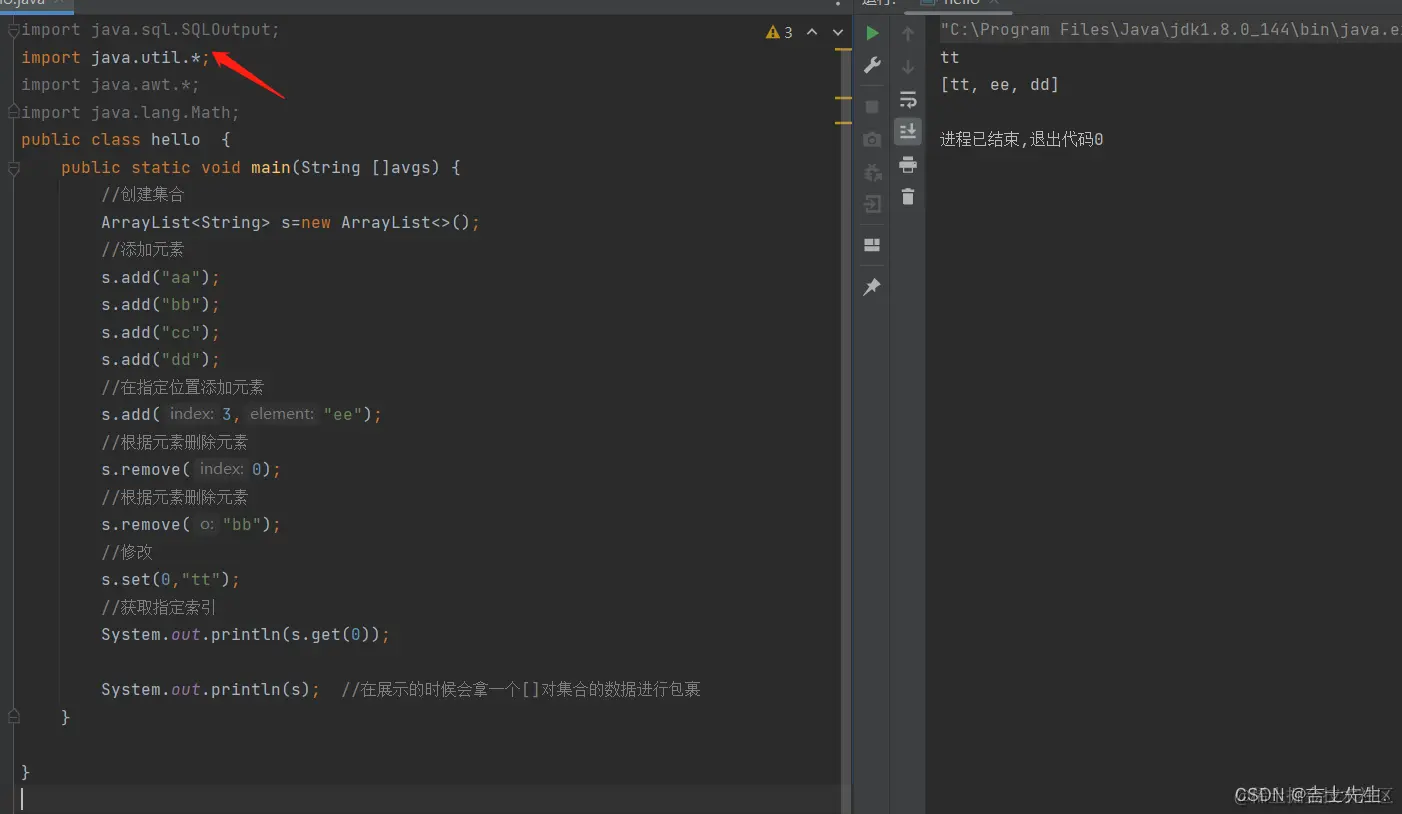Click the s.add("cc") statement
This screenshot has width=1402, height=814.
click(160, 332)
